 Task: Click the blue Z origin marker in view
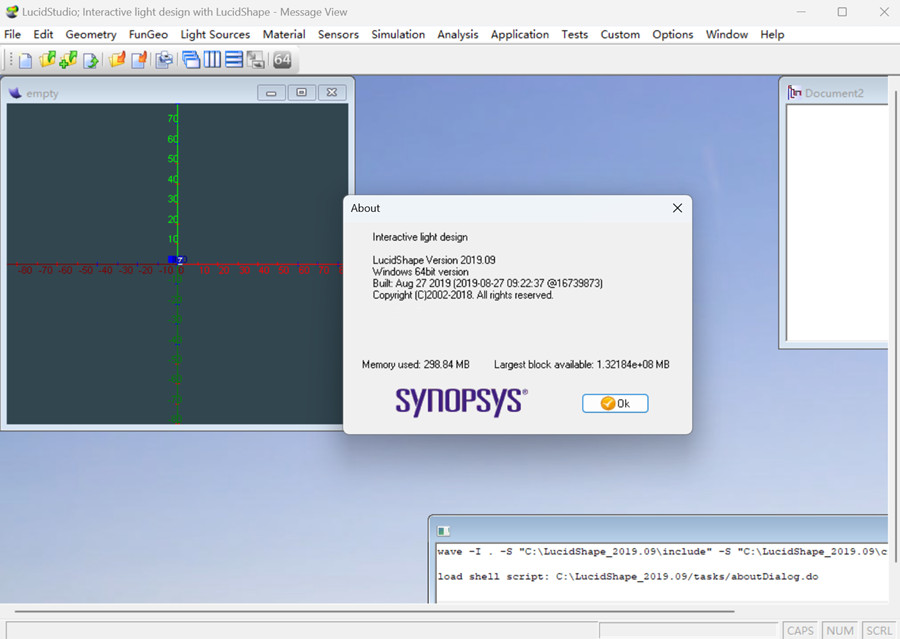pos(178,260)
